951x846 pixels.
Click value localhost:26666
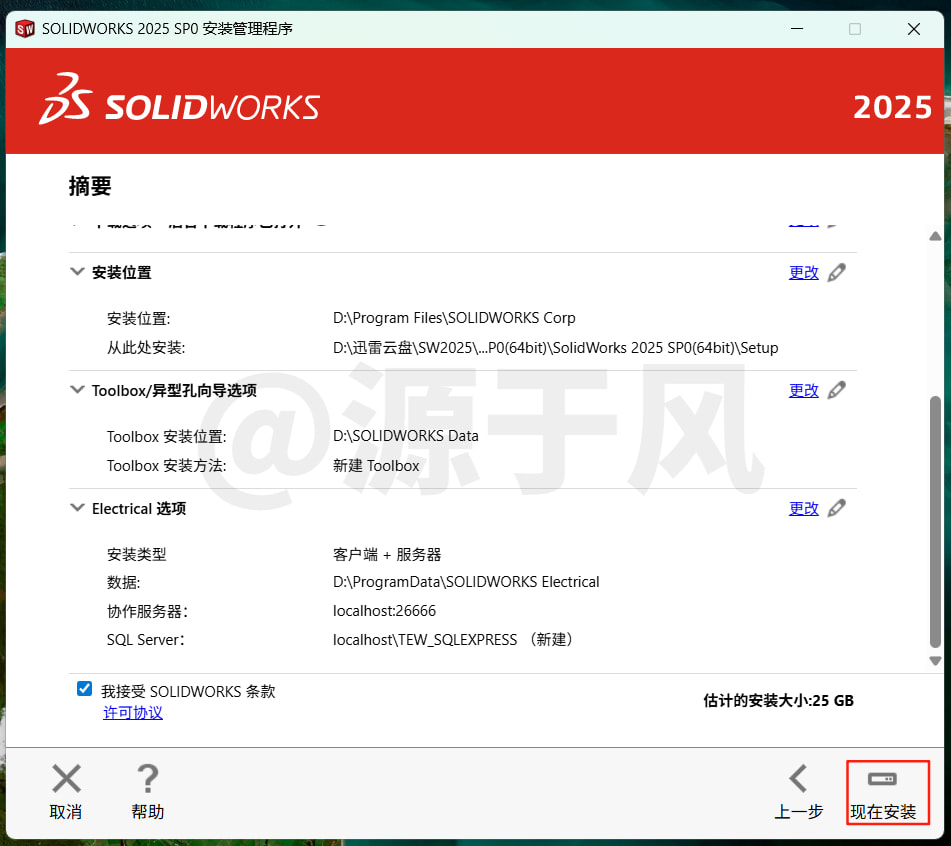coord(385,611)
